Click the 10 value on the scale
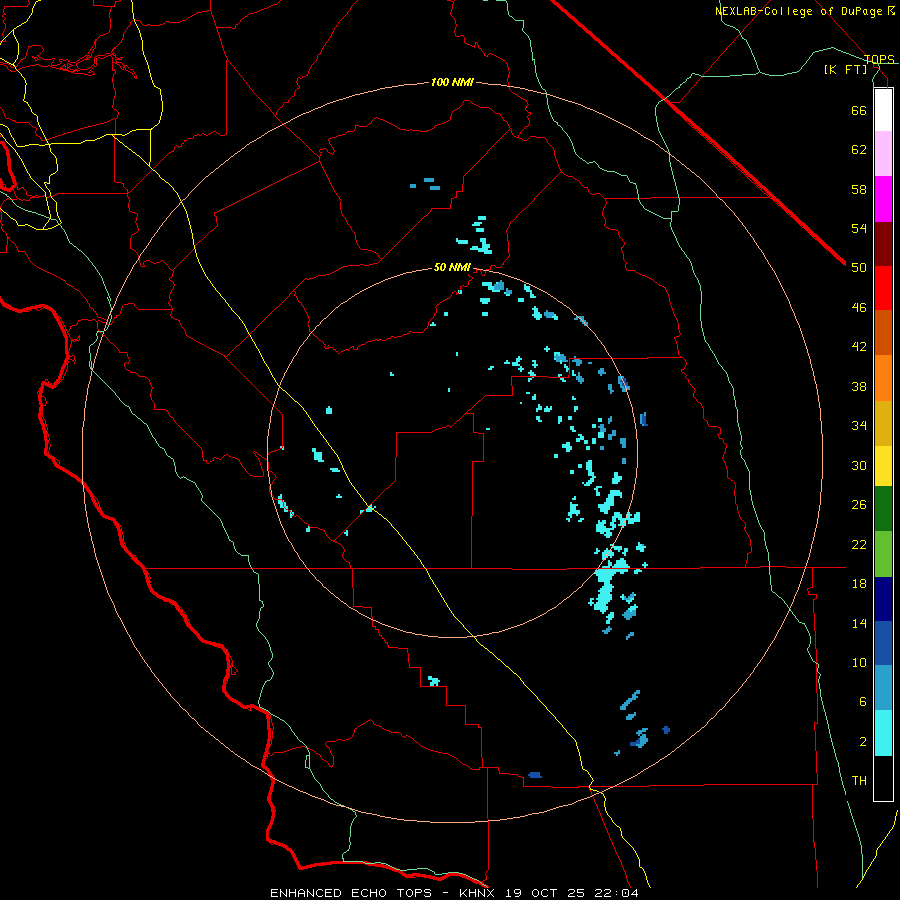 click(x=859, y=662)
